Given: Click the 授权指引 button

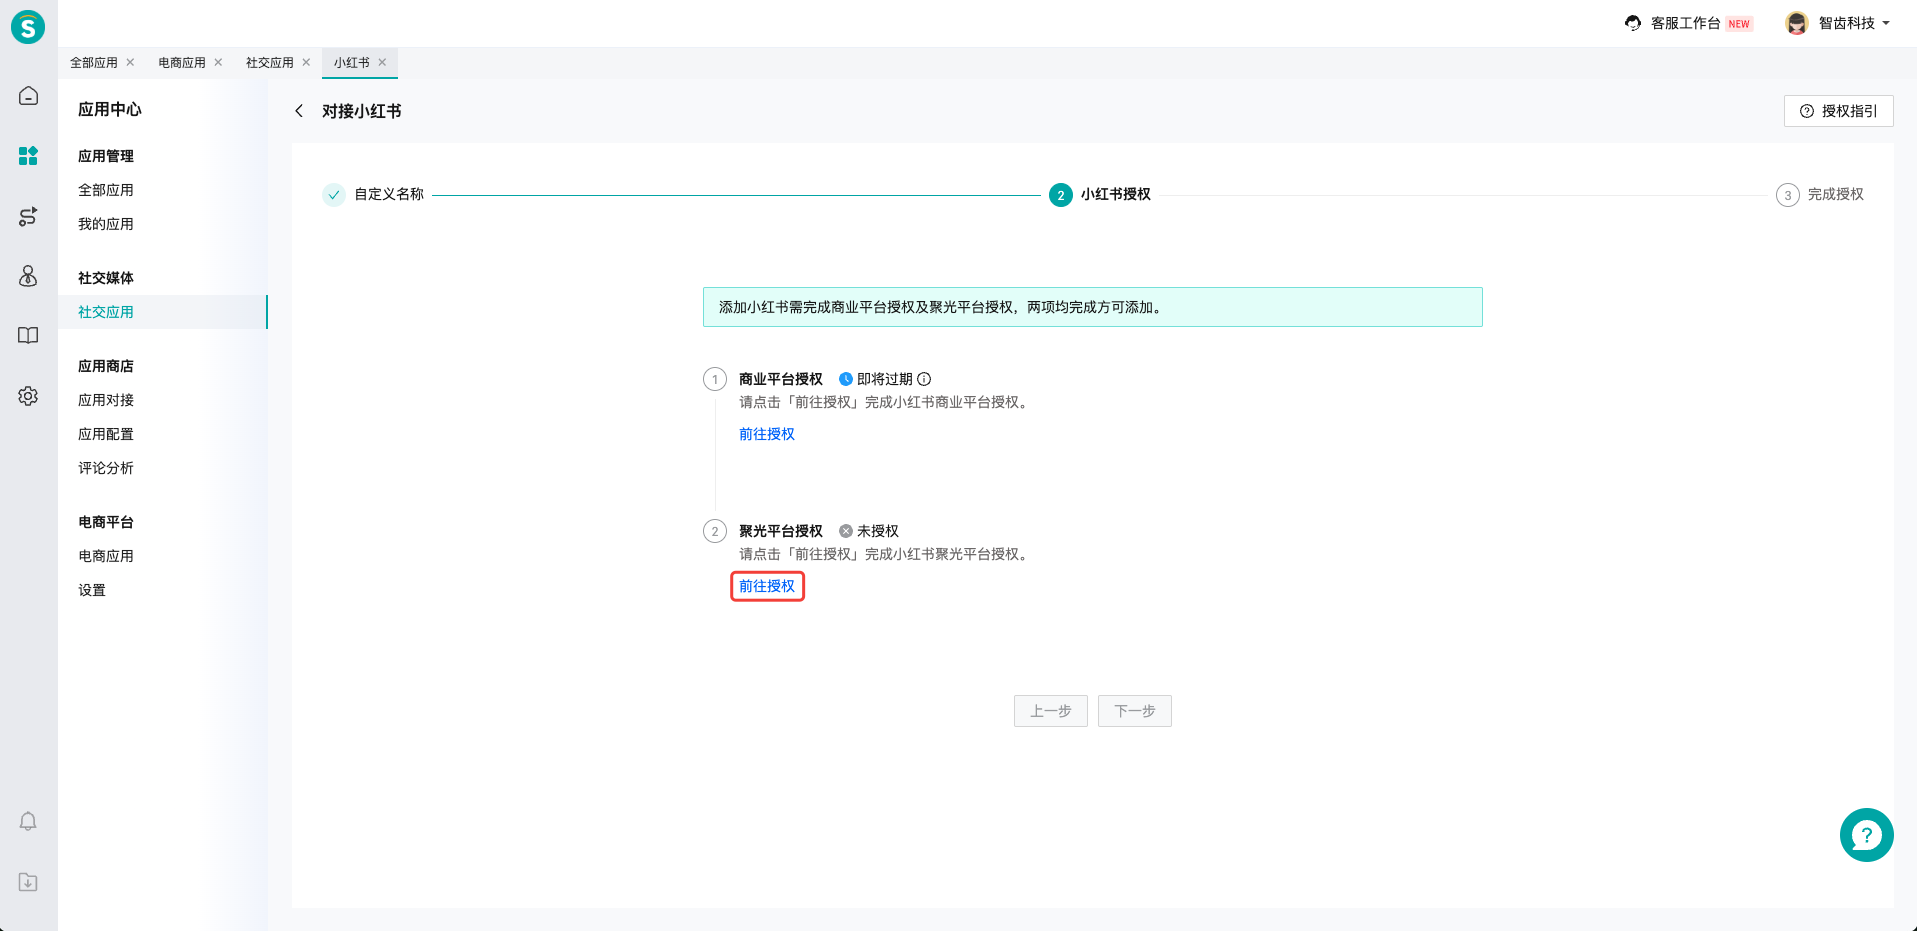Looking at the screenshot, I should coord(1838,111).
